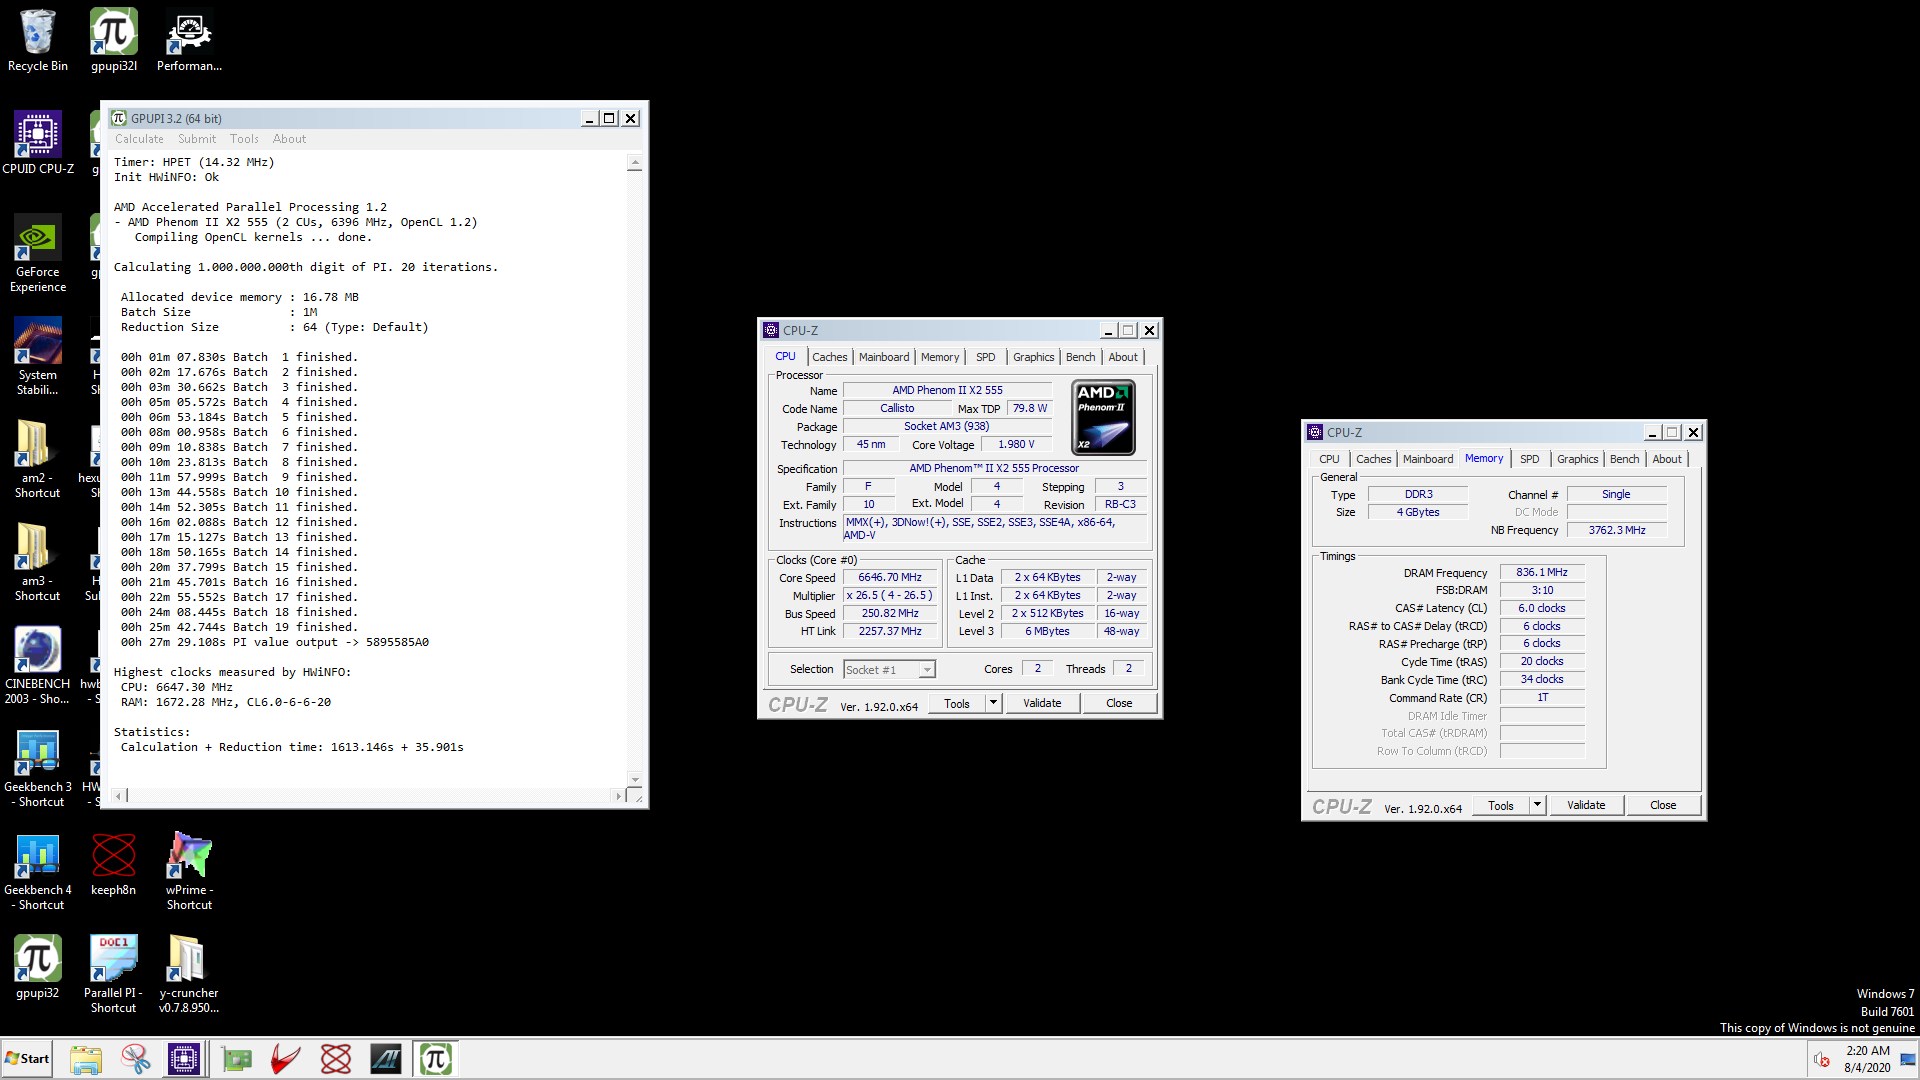Click the GPUPI title bar pi icon
1920x1080 pixels.
119,118
